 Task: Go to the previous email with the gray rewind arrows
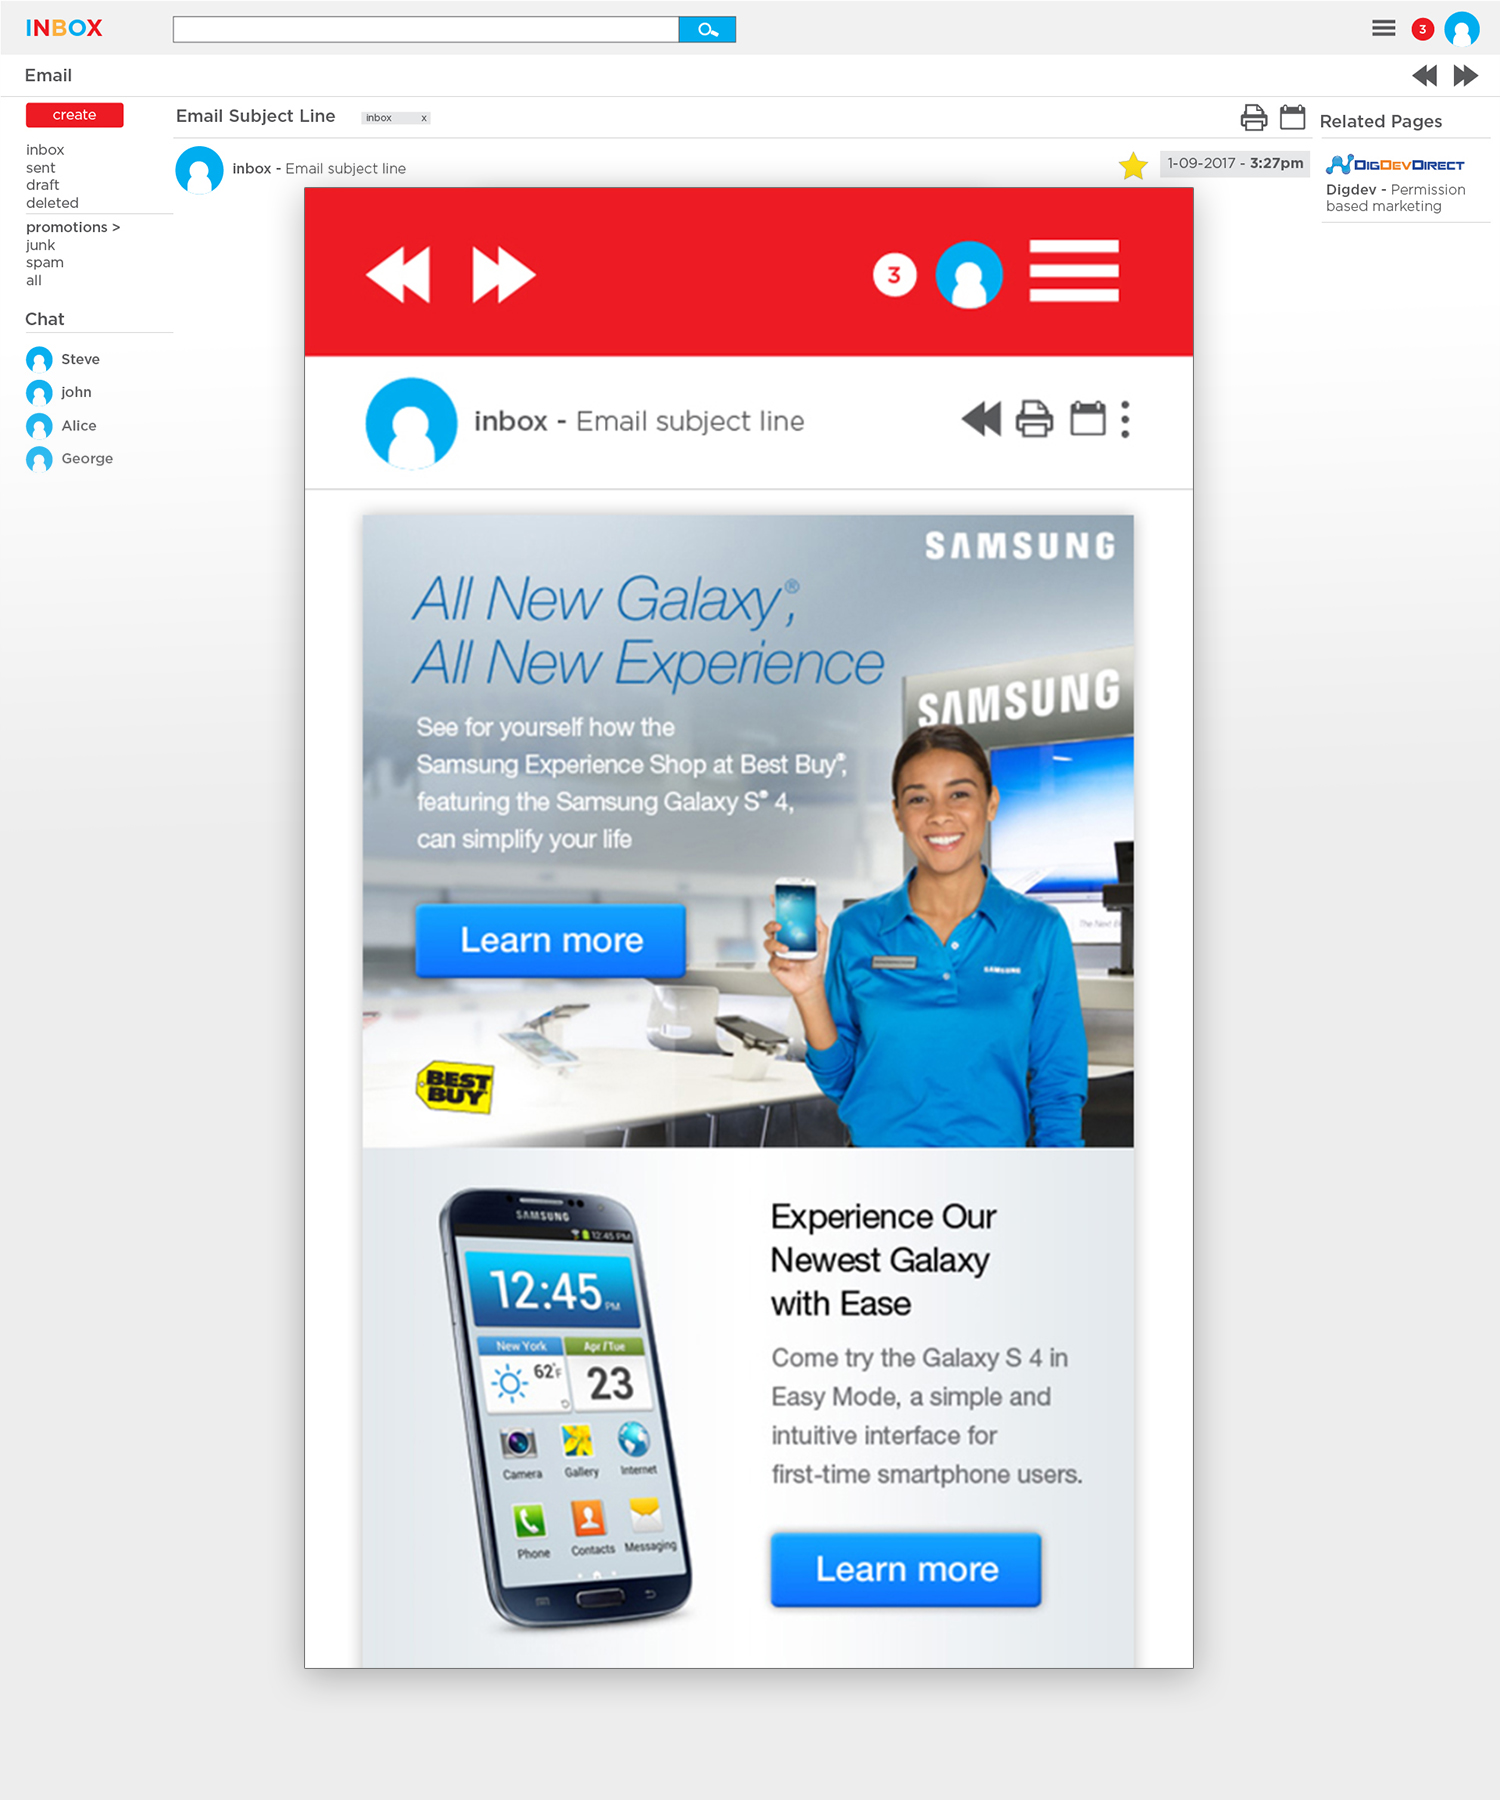tap(1425, 76)
